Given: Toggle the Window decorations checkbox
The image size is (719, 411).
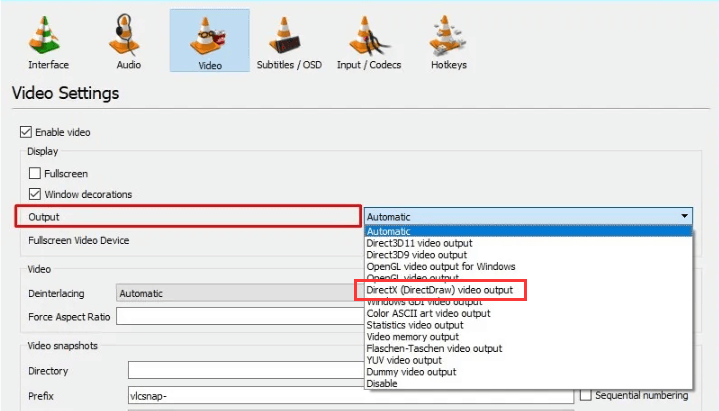Looking at the screenshot, I should pyautogui.click(x=34, y=194).
